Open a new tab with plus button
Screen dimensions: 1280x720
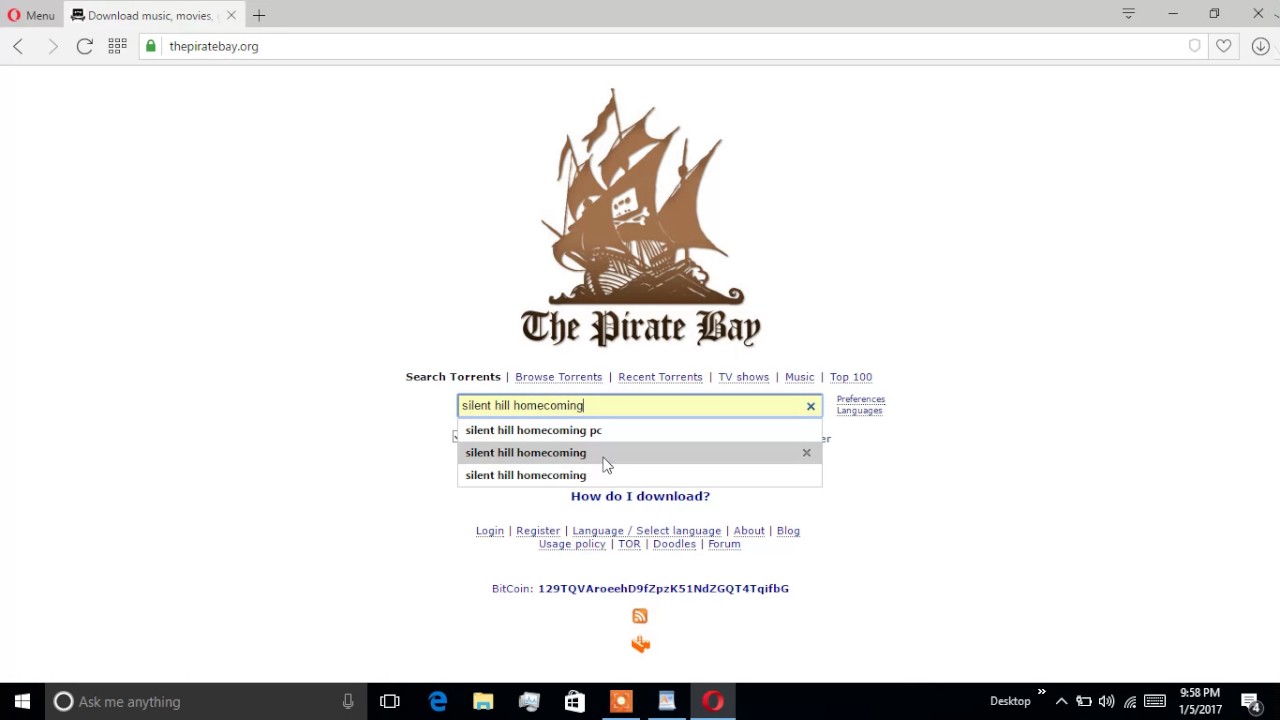[x=259, y=15]
